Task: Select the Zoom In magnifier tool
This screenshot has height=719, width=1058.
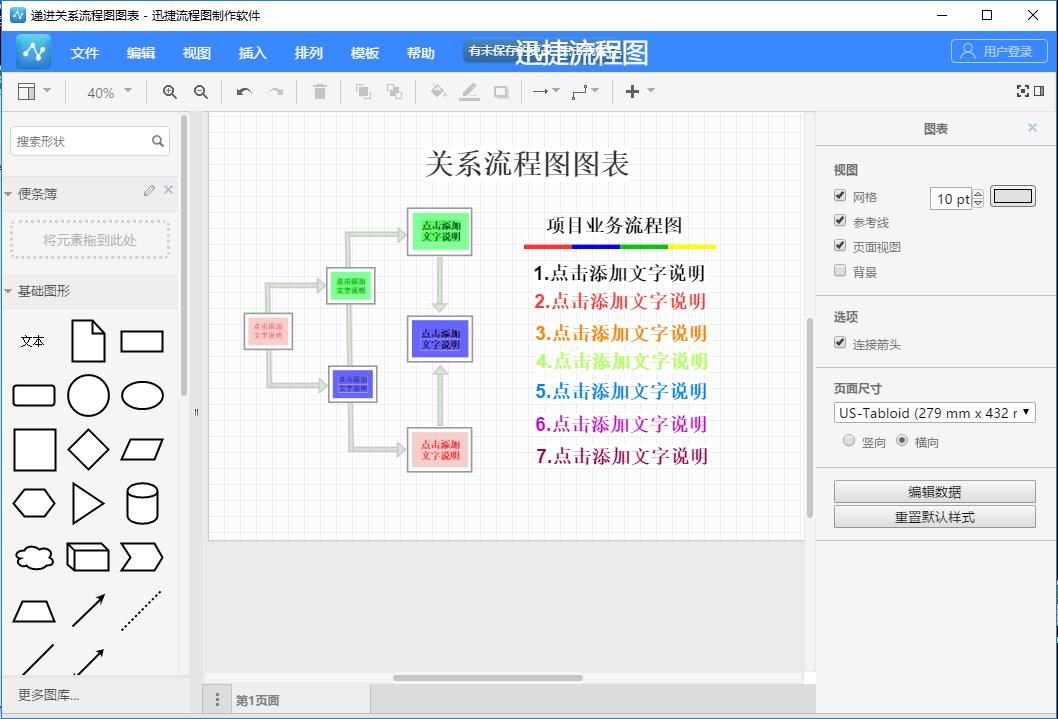Action: tap(170, 91)
